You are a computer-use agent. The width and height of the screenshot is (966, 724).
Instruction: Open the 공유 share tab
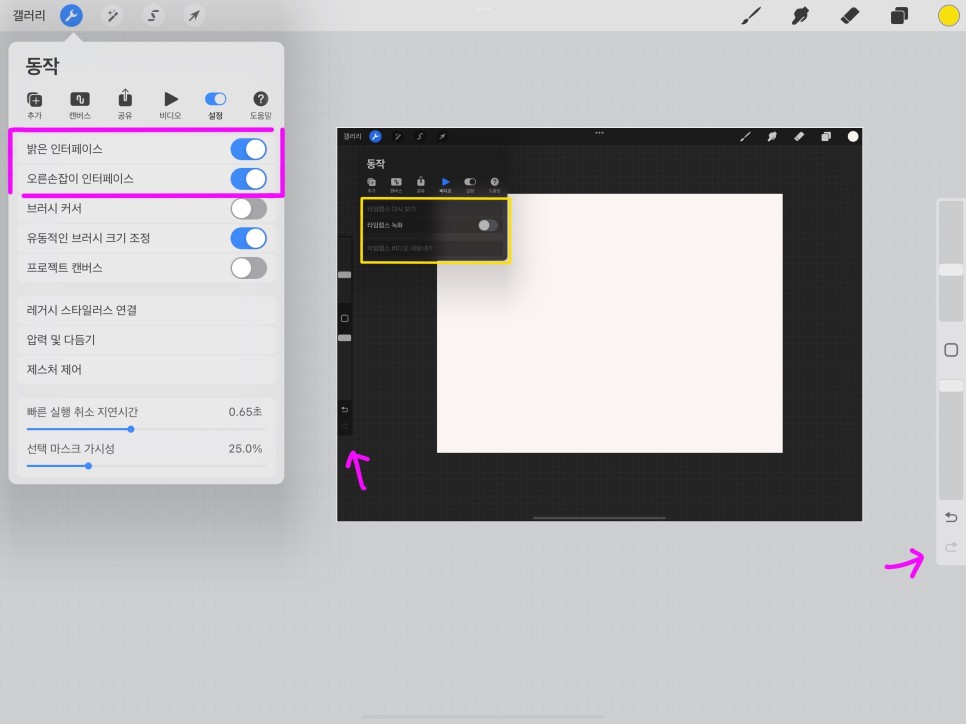pyautogui.click(x=125, y=105)
